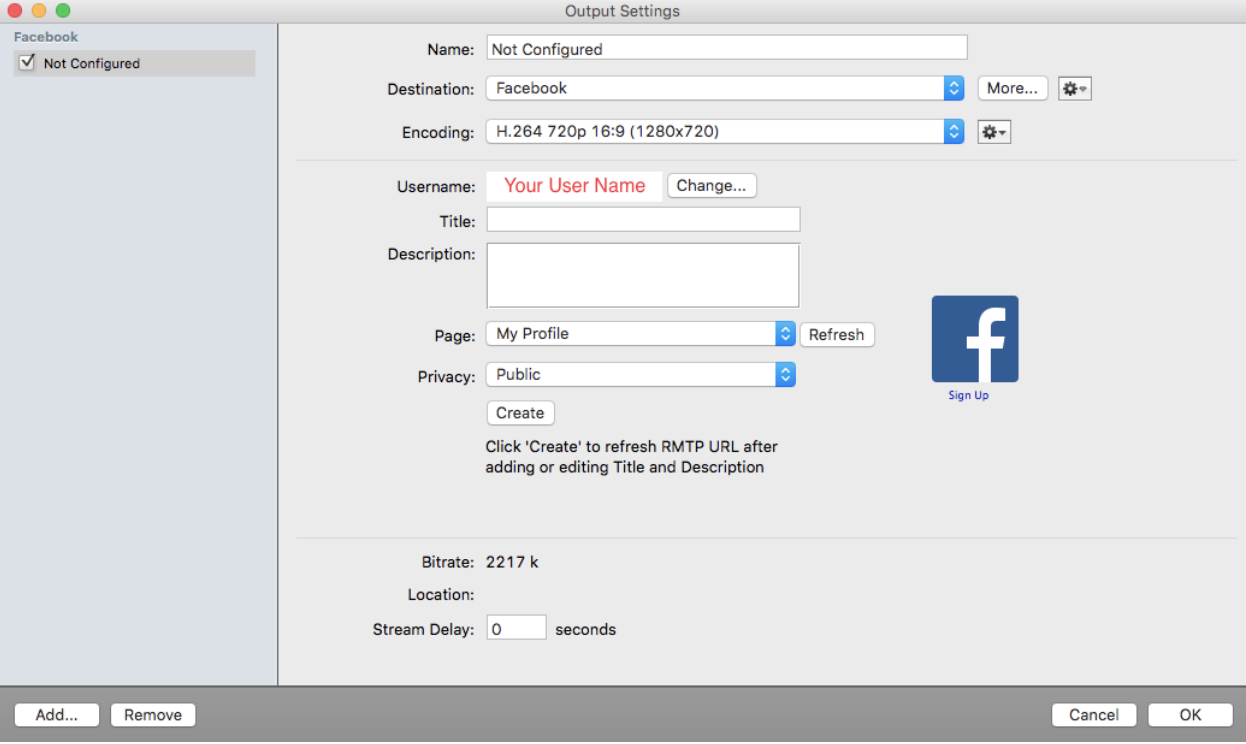Close the Output Settings window

pyautogui.click(x=15, y=11)
